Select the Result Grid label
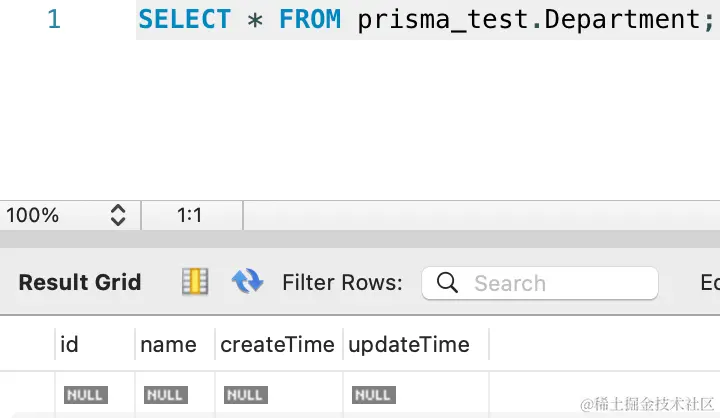Screen dimensions: 720x418 click(x=80, y=283)
